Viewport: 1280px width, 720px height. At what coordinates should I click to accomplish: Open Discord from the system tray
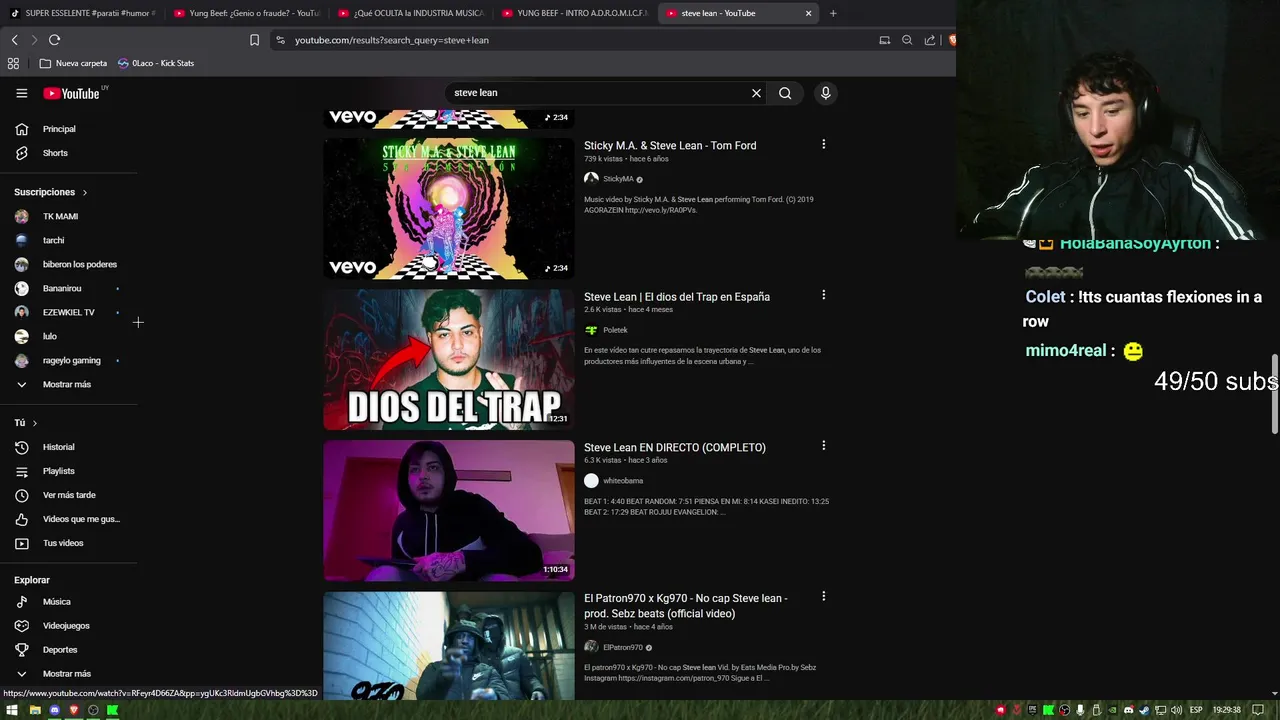1129,710
